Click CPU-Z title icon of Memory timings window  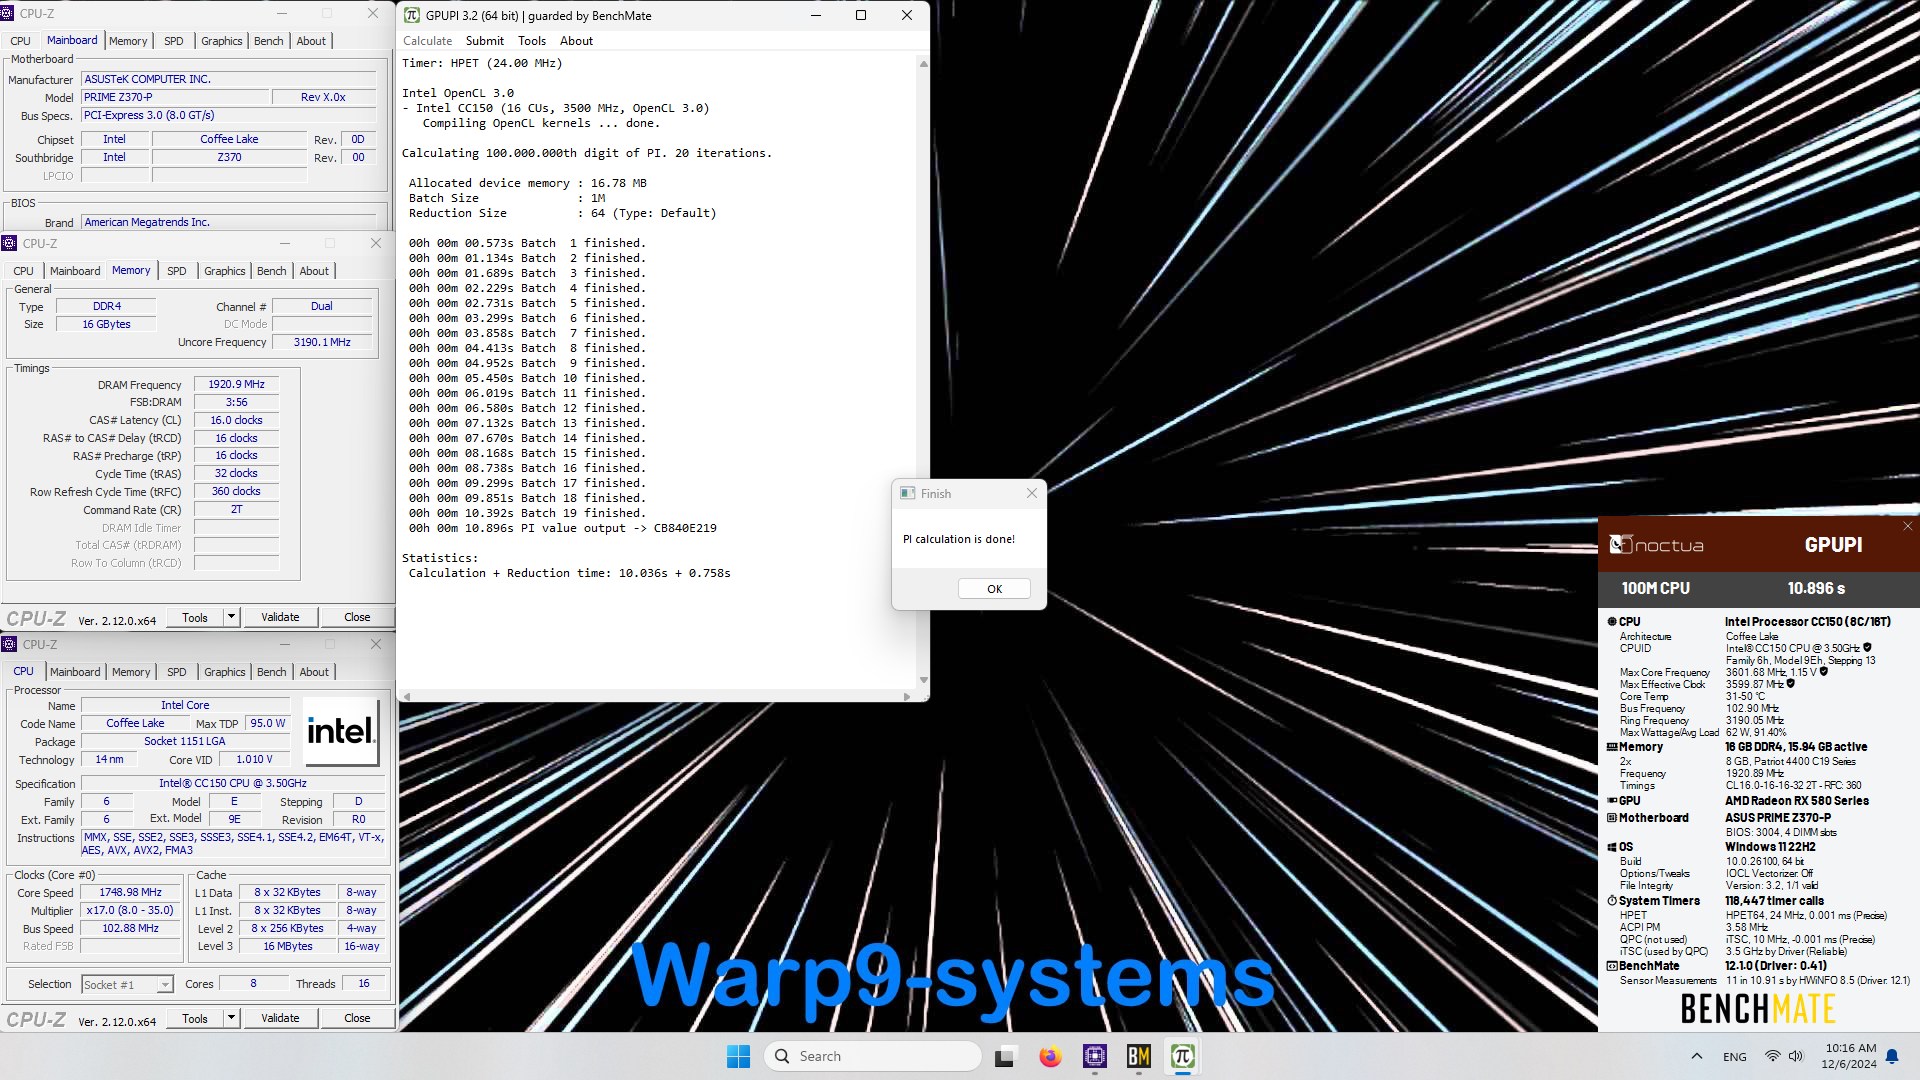(10, 243)
